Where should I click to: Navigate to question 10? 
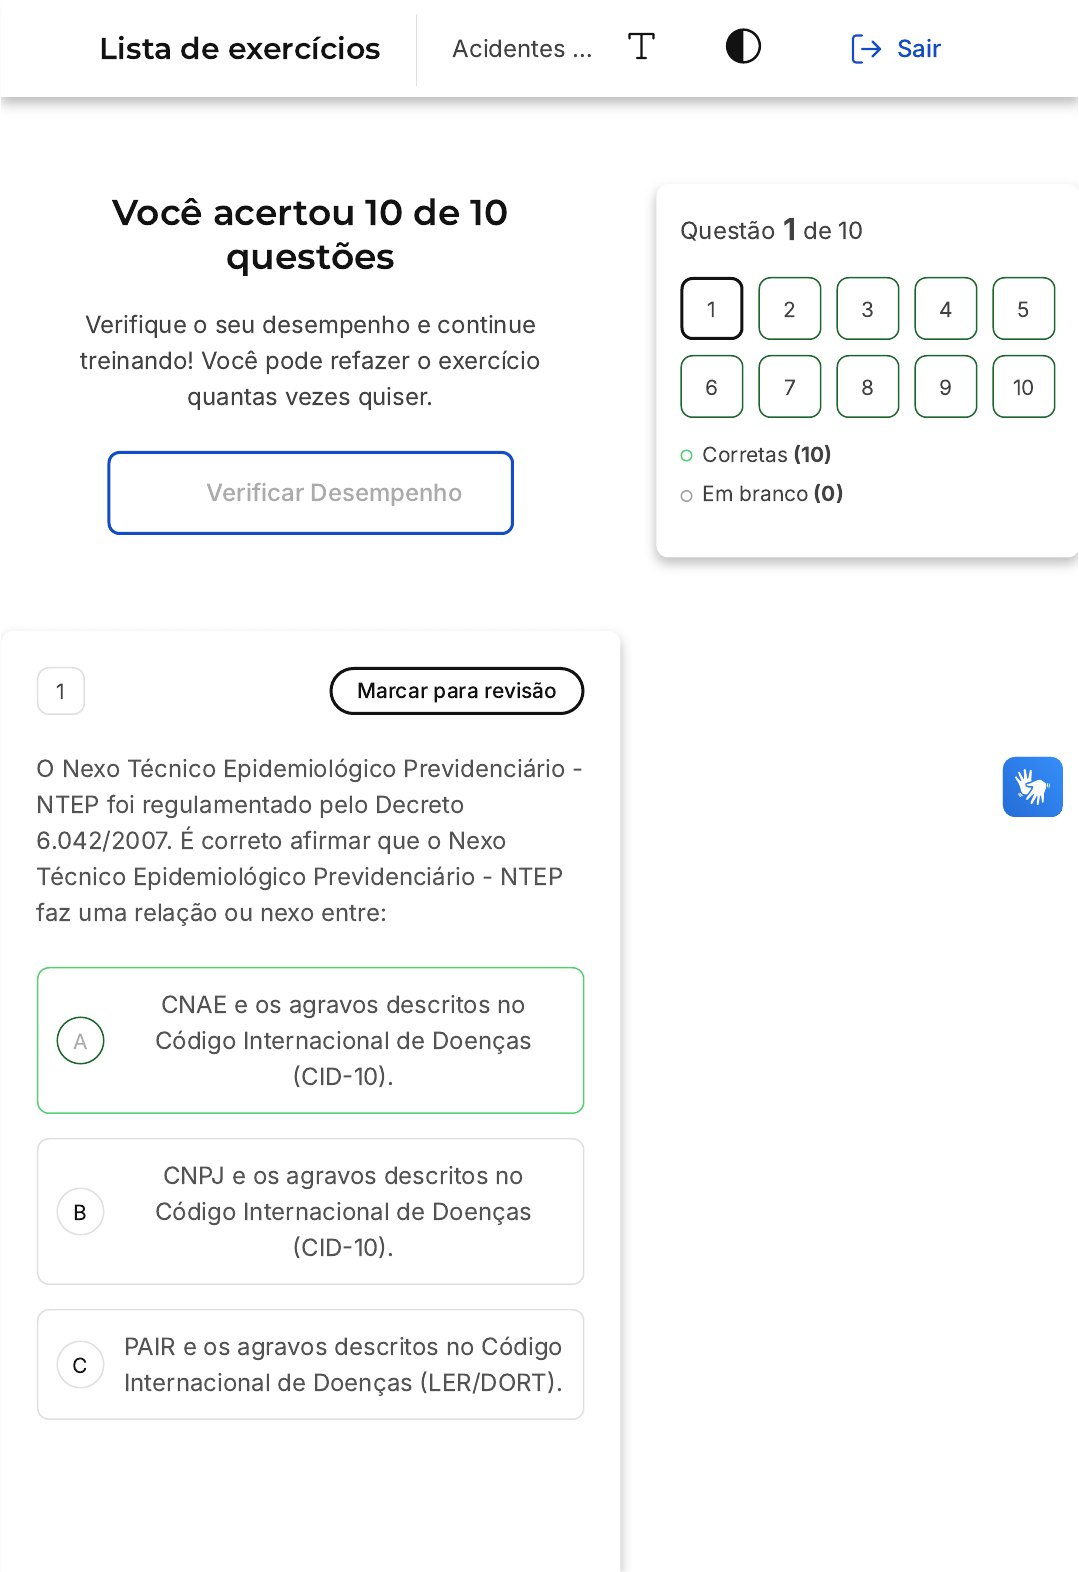pyautogui.click(x=1023, y=387)
